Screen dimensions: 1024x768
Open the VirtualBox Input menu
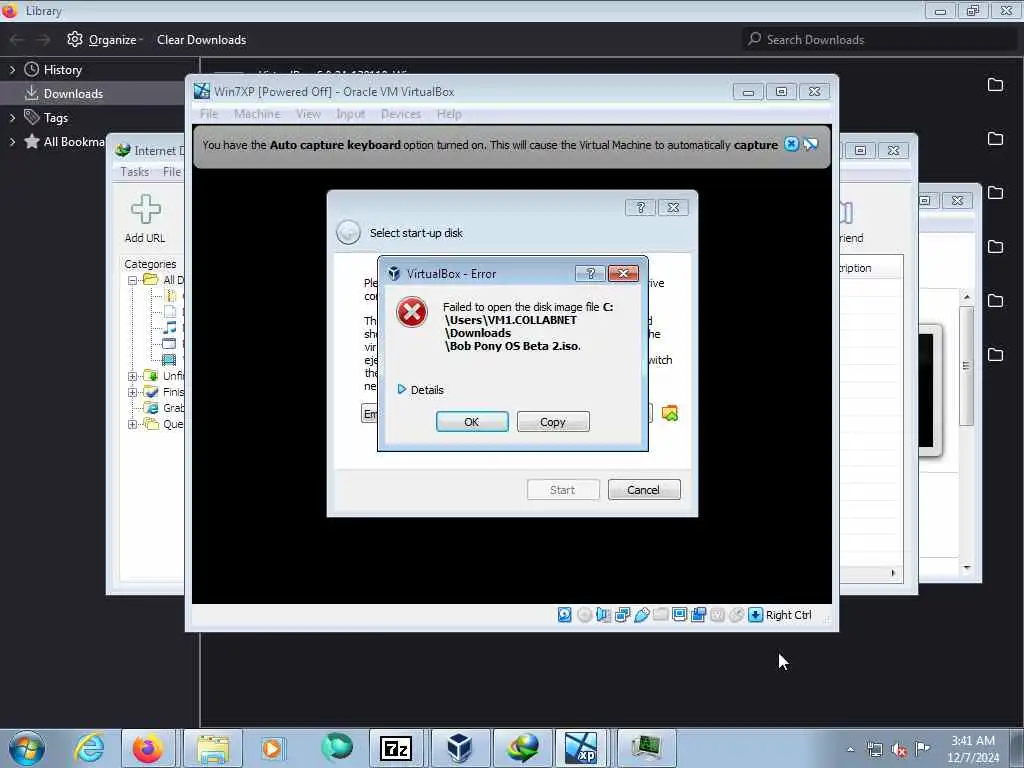point(351,114)
